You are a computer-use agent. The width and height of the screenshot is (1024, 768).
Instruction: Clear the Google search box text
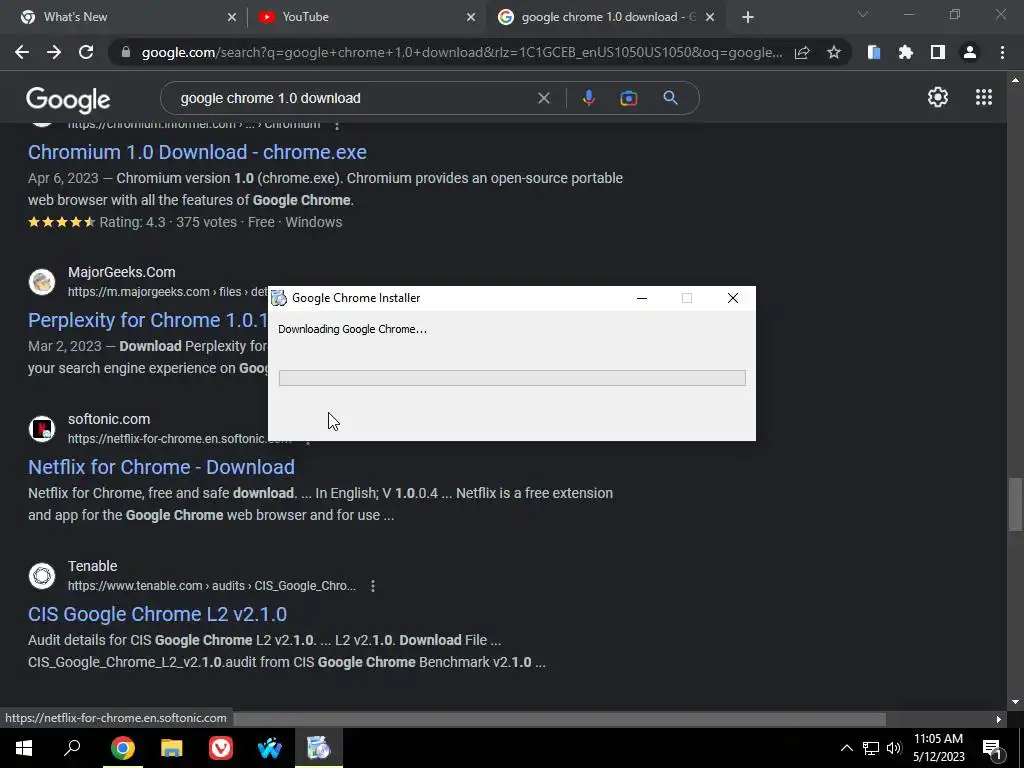pyautogui.click(x=543, y=98)
